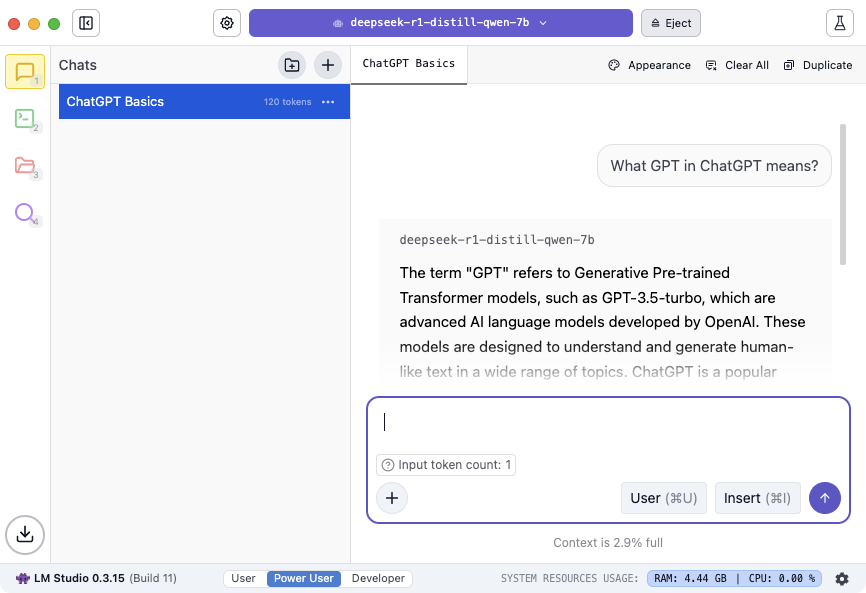The width and height of the screenshot is (866, 593).
Task: Select the ChatGPT Basics tab
Action: point(409,64)
